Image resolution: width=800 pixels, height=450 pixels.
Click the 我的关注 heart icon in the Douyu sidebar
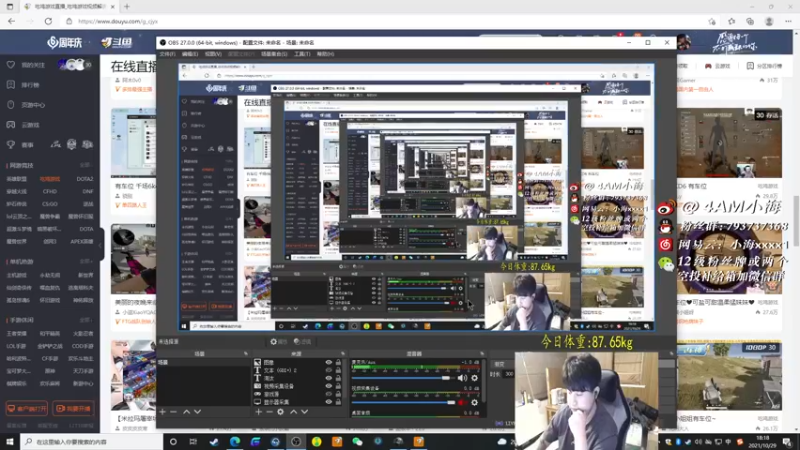point(11,65)
